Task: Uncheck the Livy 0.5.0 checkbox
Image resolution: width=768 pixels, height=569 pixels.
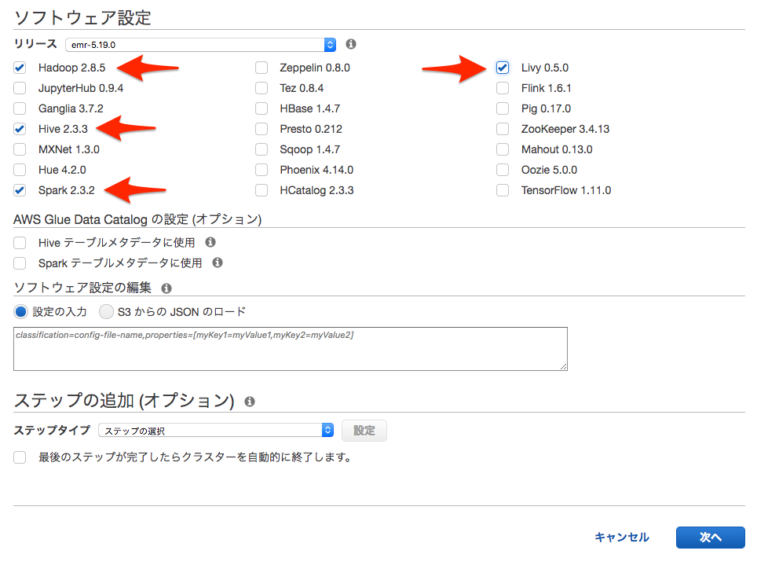Action: tap(503, 68)
